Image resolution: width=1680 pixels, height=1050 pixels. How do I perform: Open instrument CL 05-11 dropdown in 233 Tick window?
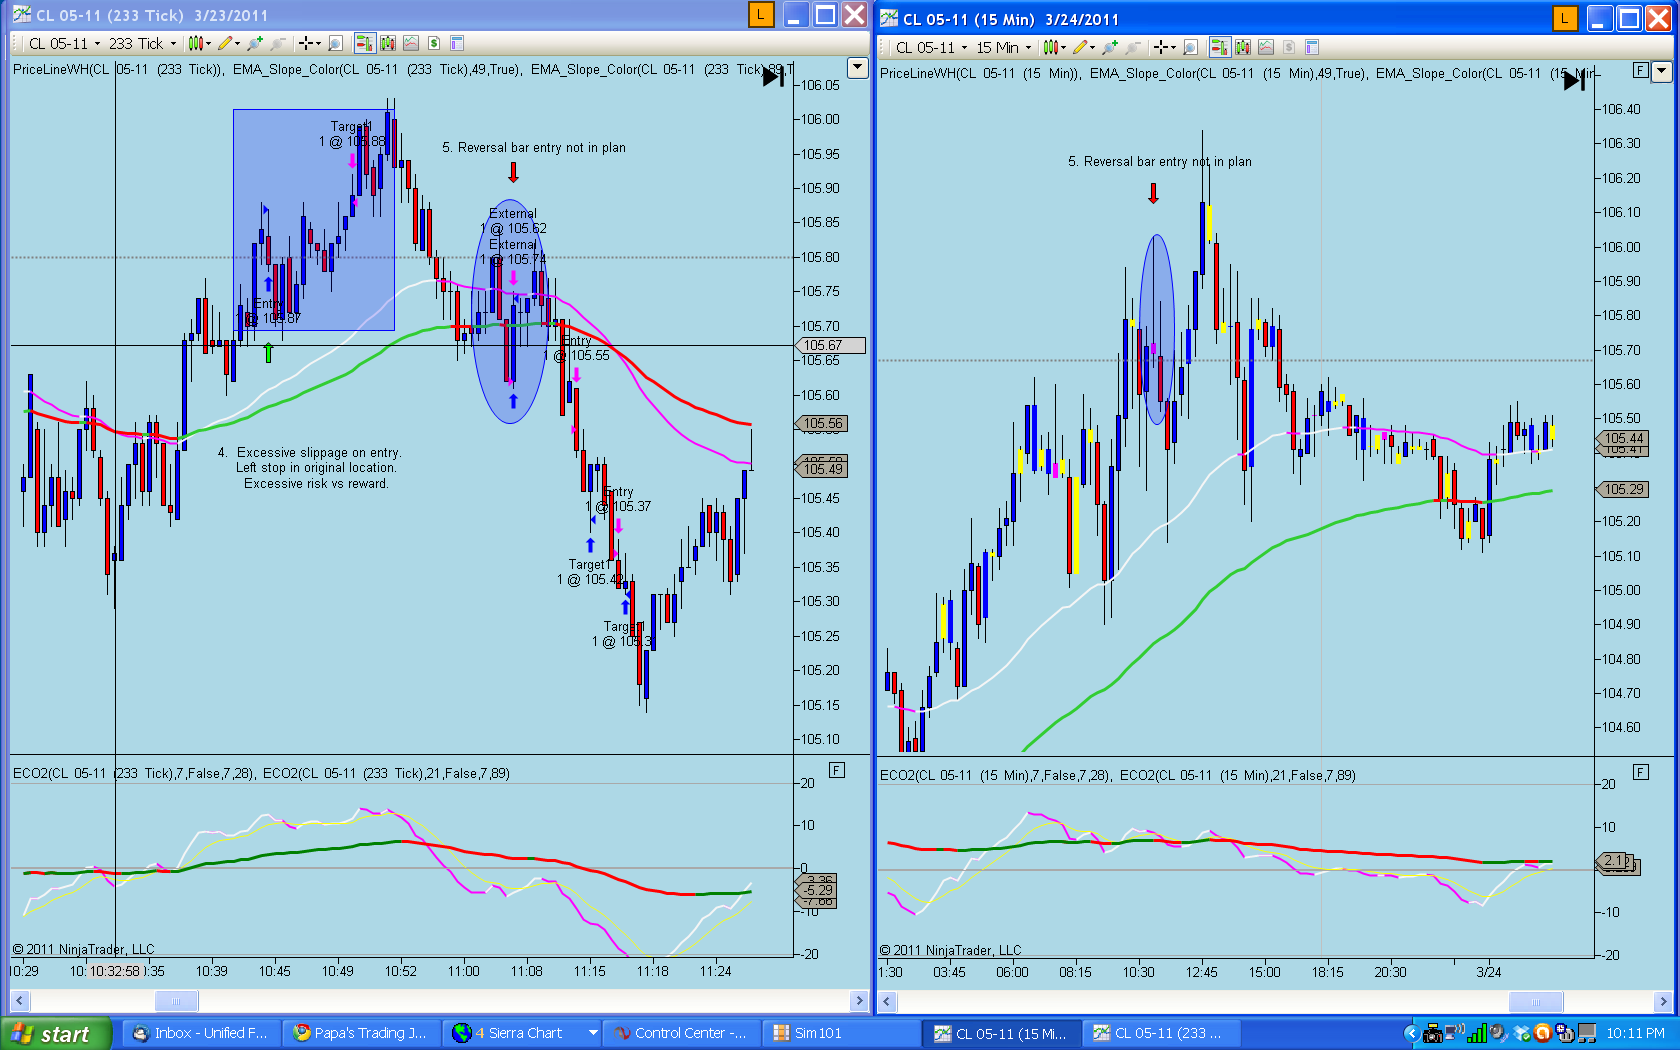64,43
